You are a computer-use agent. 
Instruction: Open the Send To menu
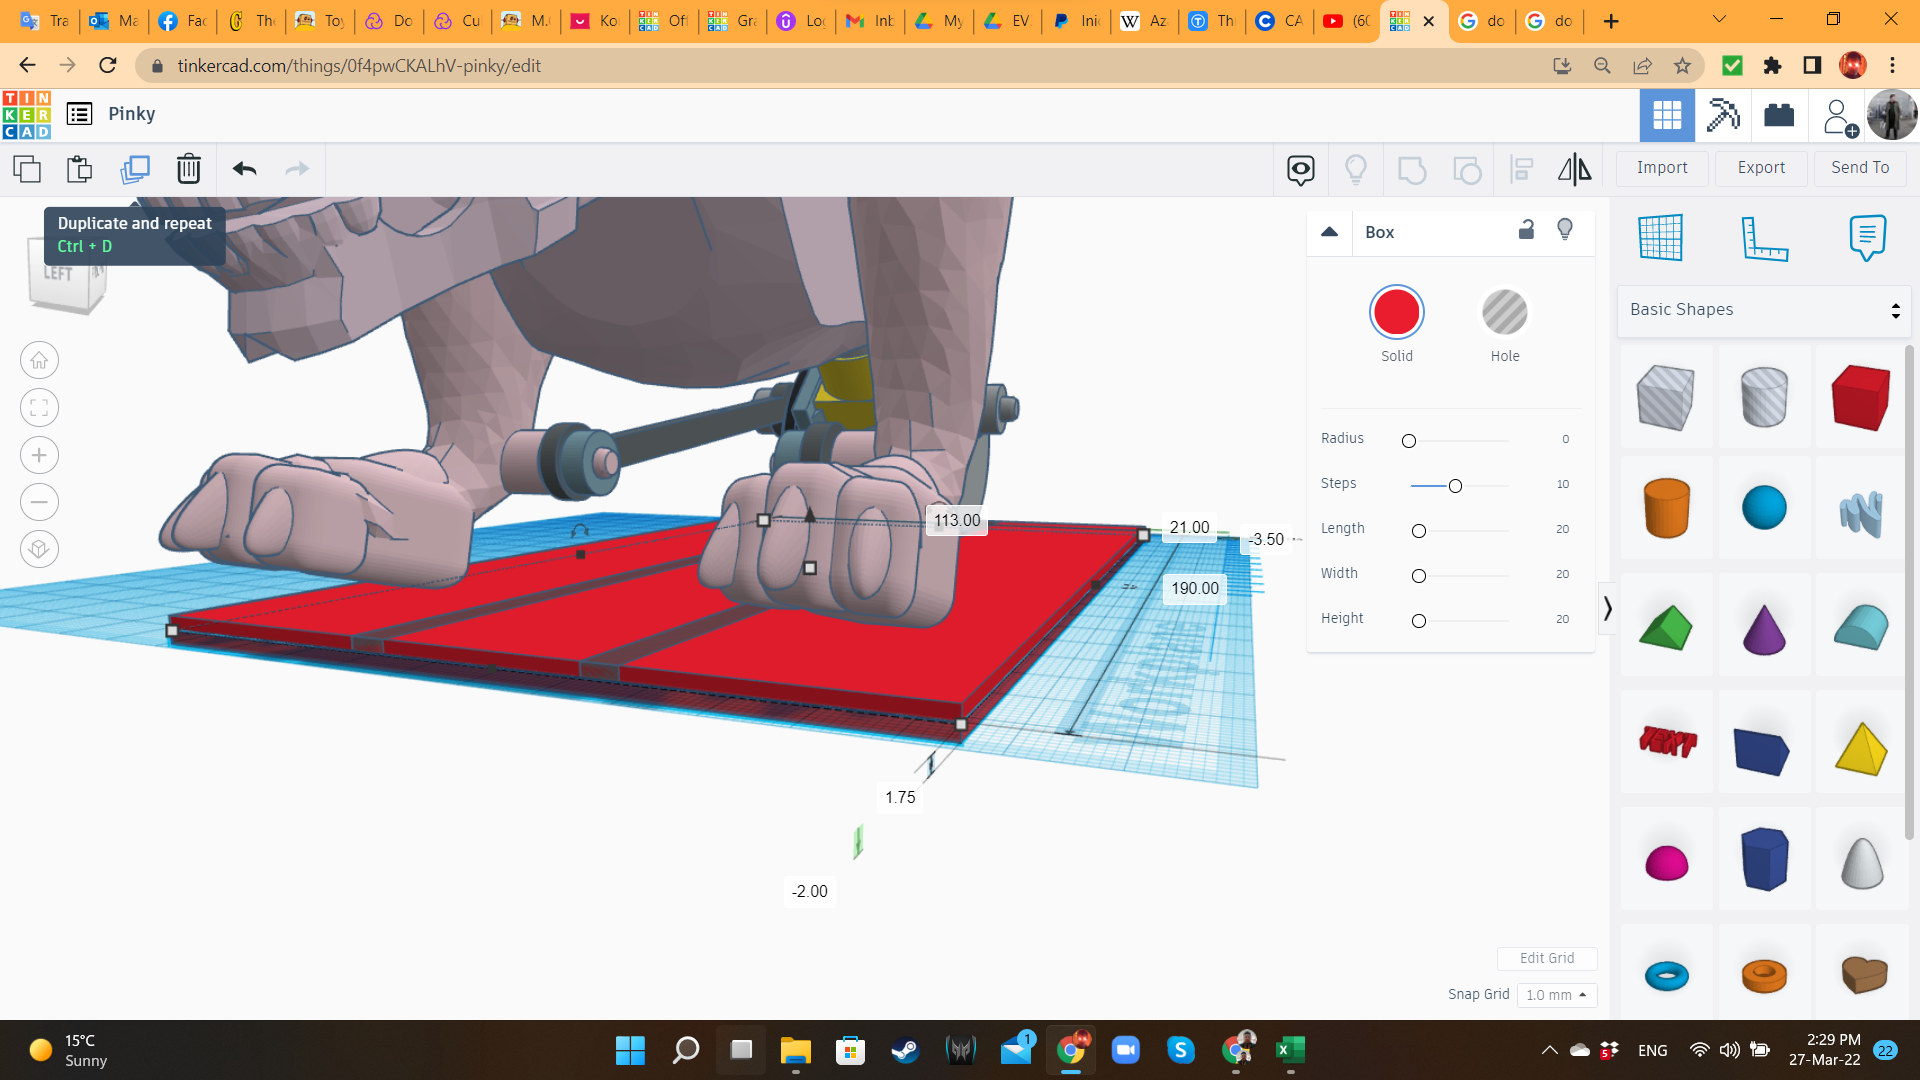click(x=1859, y=168)
